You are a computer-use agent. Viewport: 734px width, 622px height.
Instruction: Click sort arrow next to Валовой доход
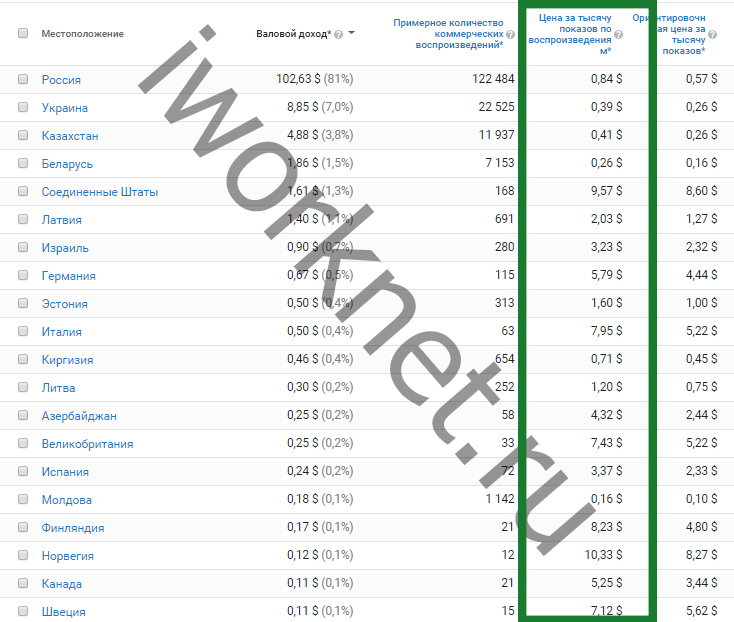coord(352,34)
